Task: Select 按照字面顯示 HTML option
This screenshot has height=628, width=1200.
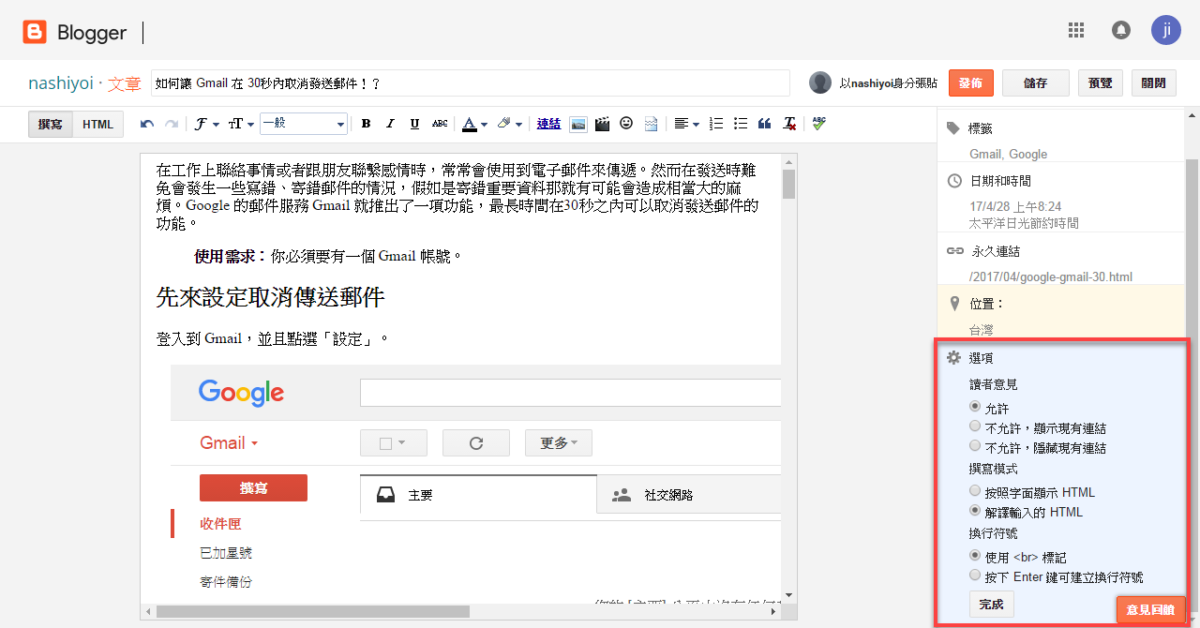Action: (975, 491)
